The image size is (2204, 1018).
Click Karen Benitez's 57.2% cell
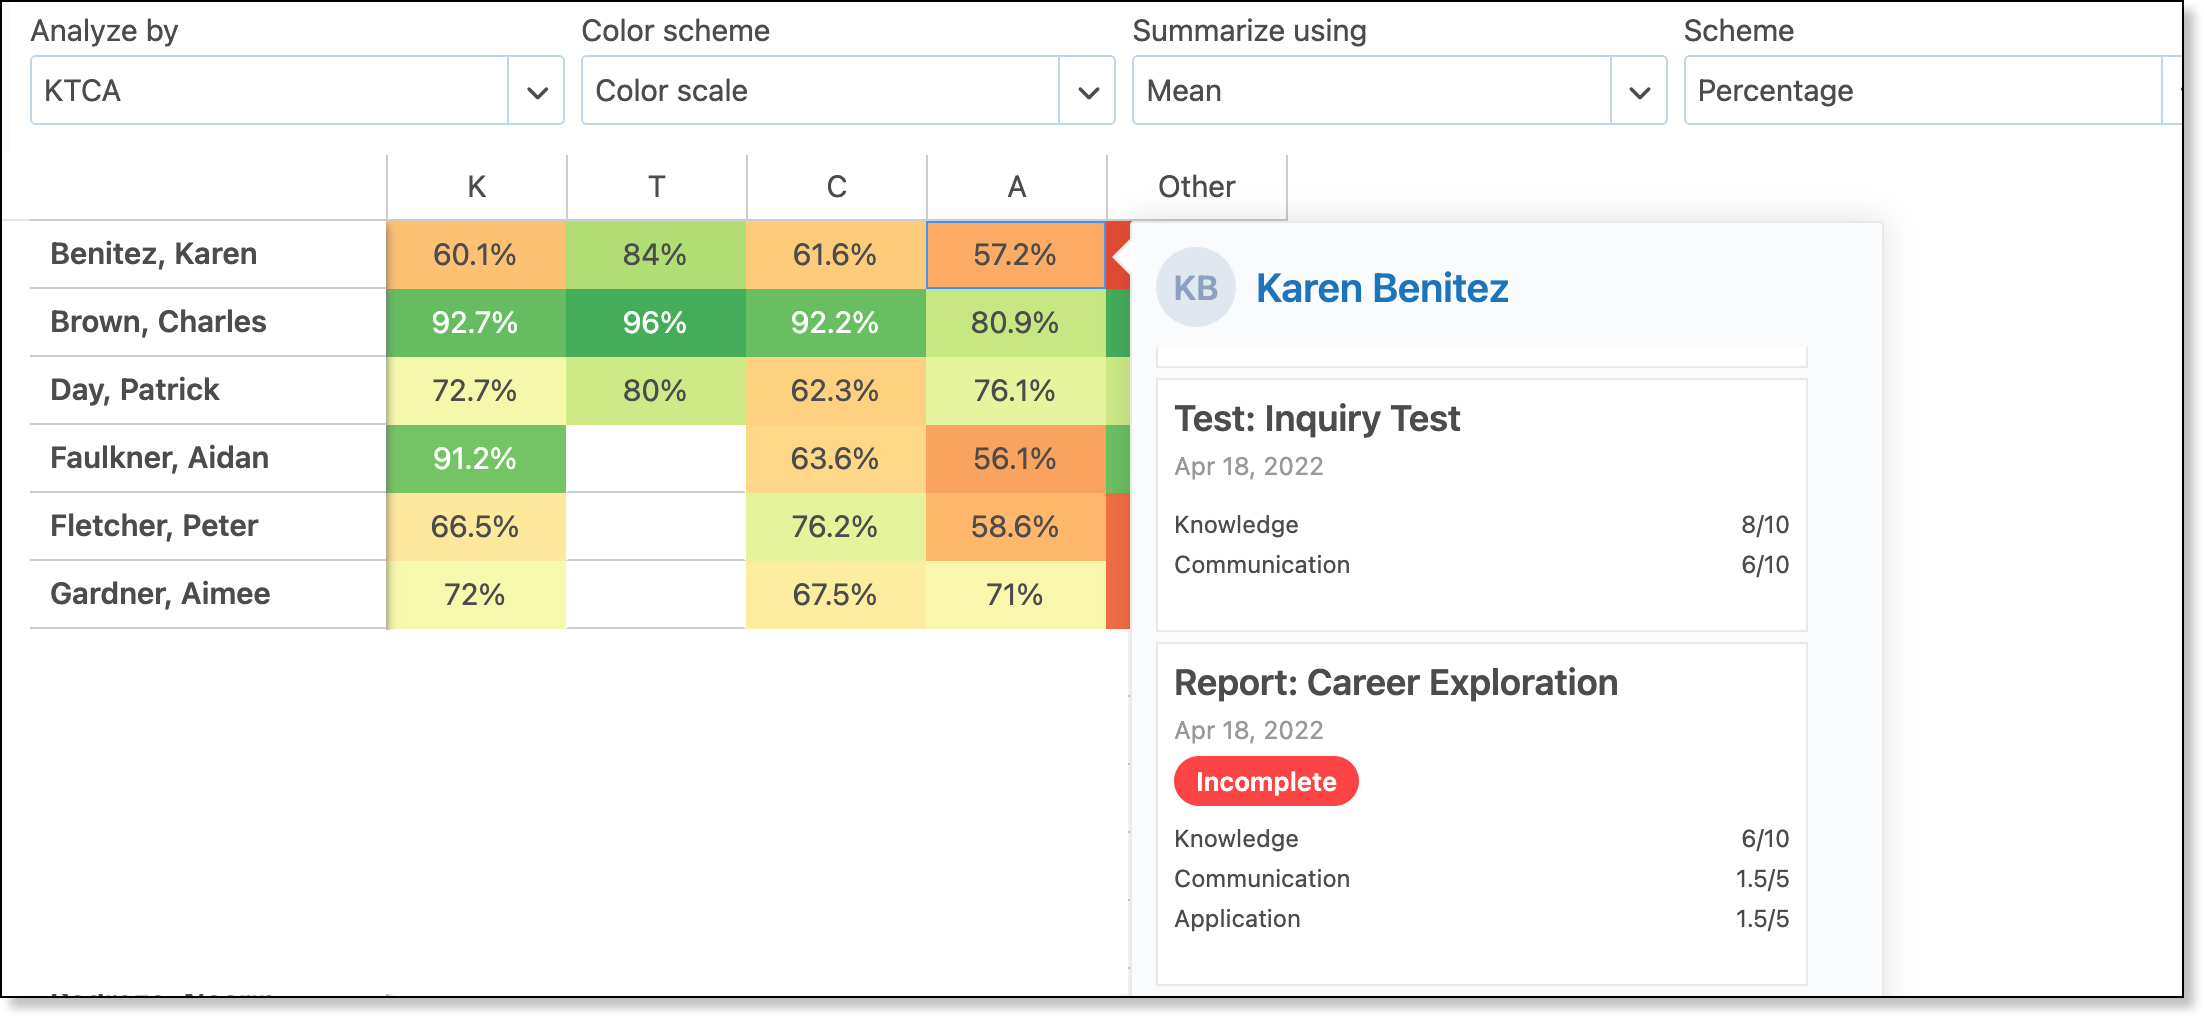(x=1016, y=255)
